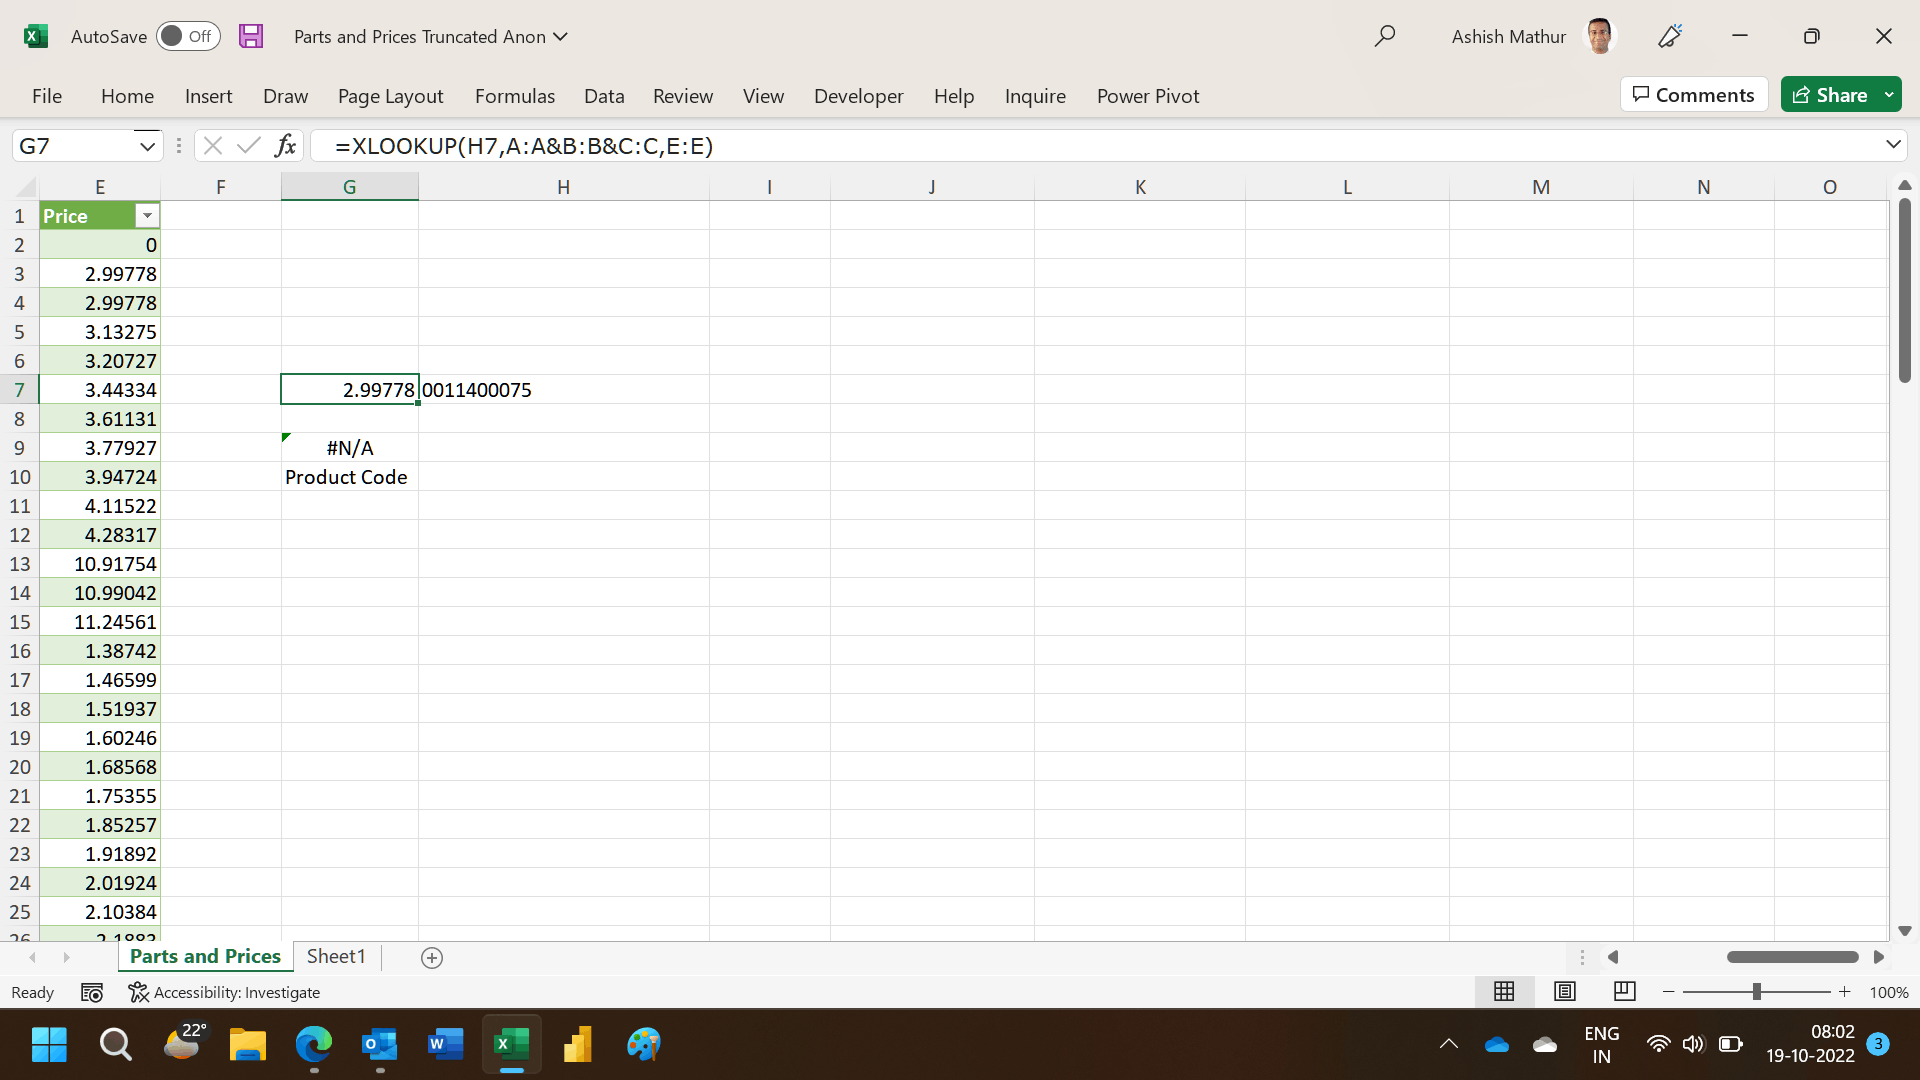
Task: Switch to Sheet1 tab
Action: 336,956
